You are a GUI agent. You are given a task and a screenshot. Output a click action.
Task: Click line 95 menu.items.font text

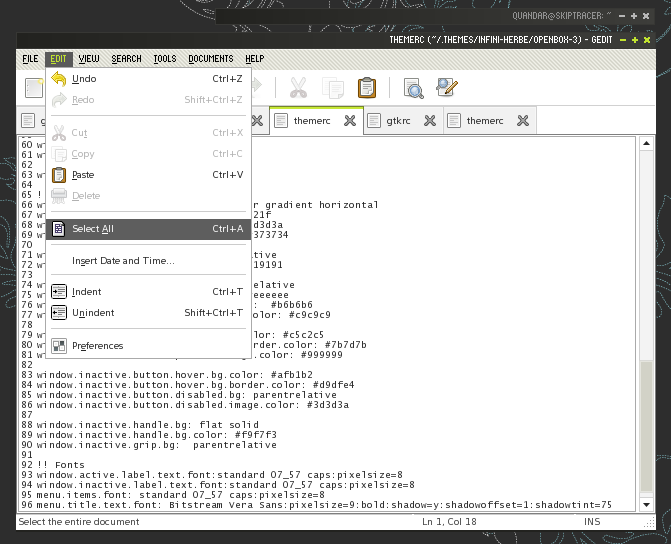click(181, 495)
